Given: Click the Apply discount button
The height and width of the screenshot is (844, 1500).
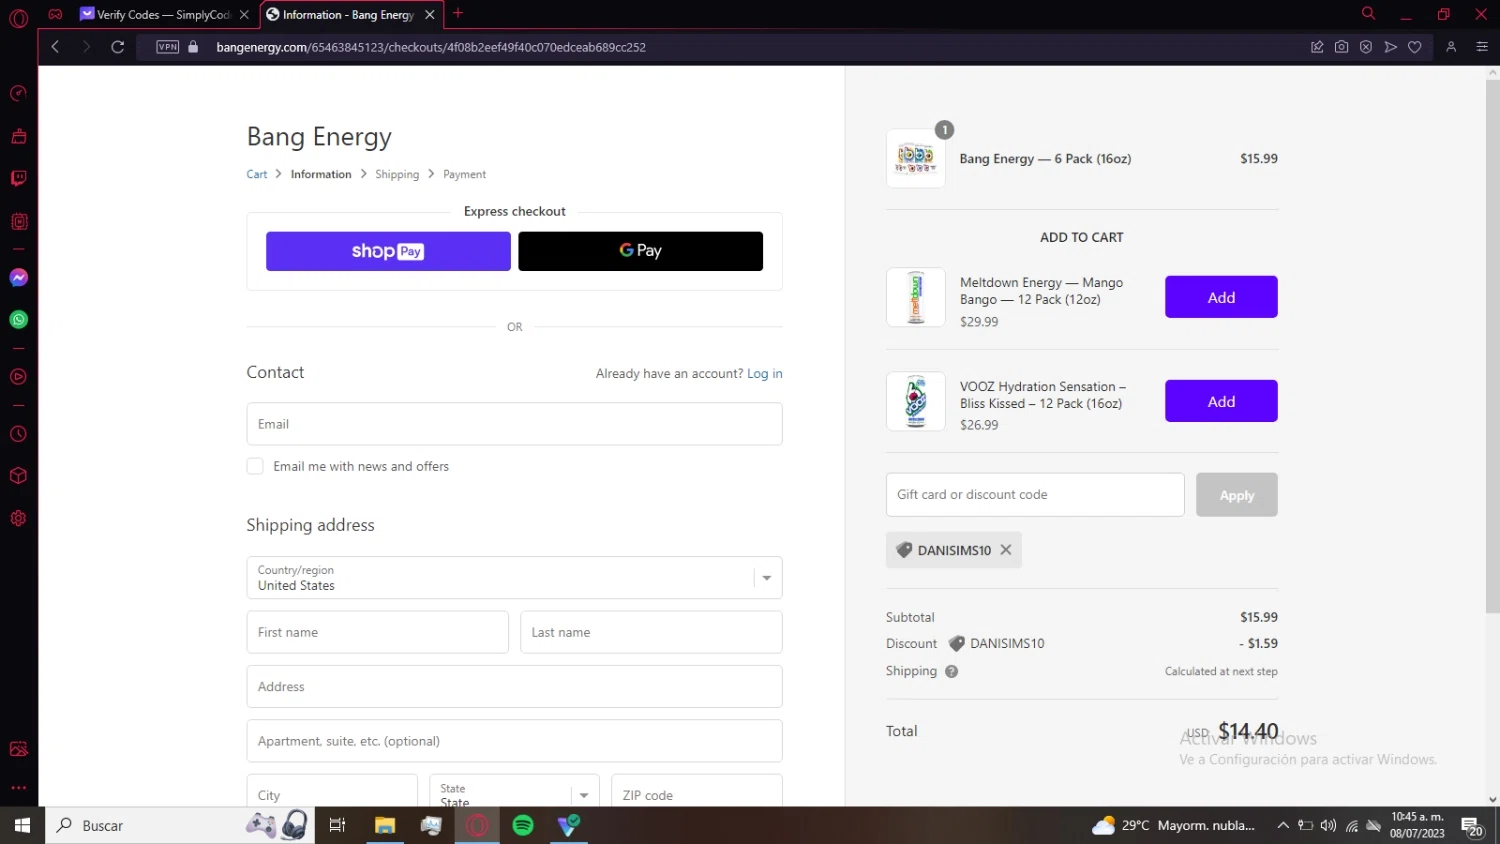Looking at the screenshot, I should tap(1237, 495).
